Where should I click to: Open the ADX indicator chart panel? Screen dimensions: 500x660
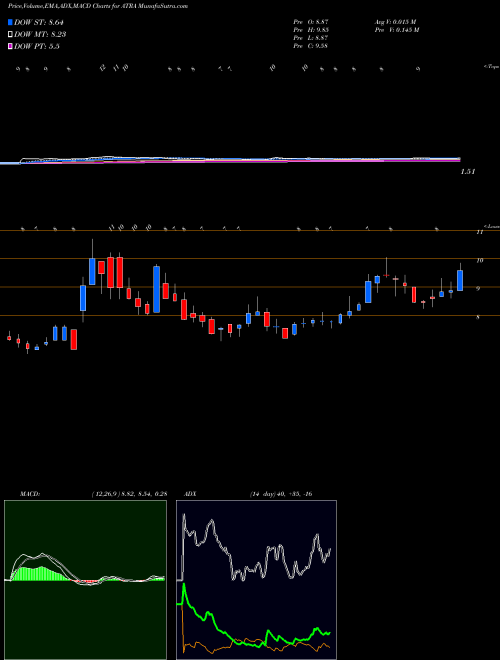pos(257,580)
